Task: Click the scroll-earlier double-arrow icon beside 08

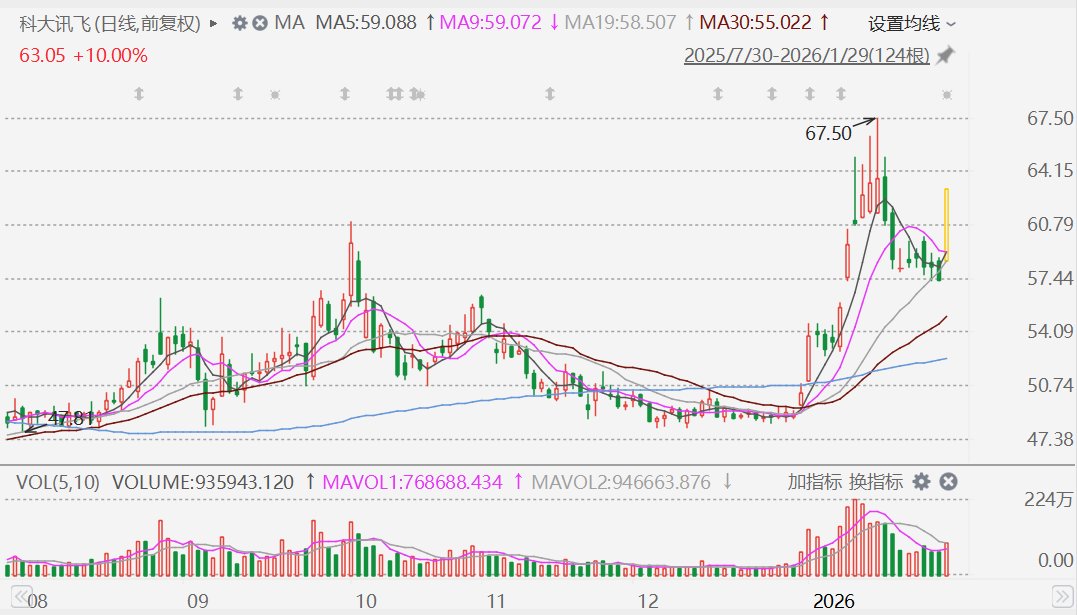Action: (x=21, y=596)
